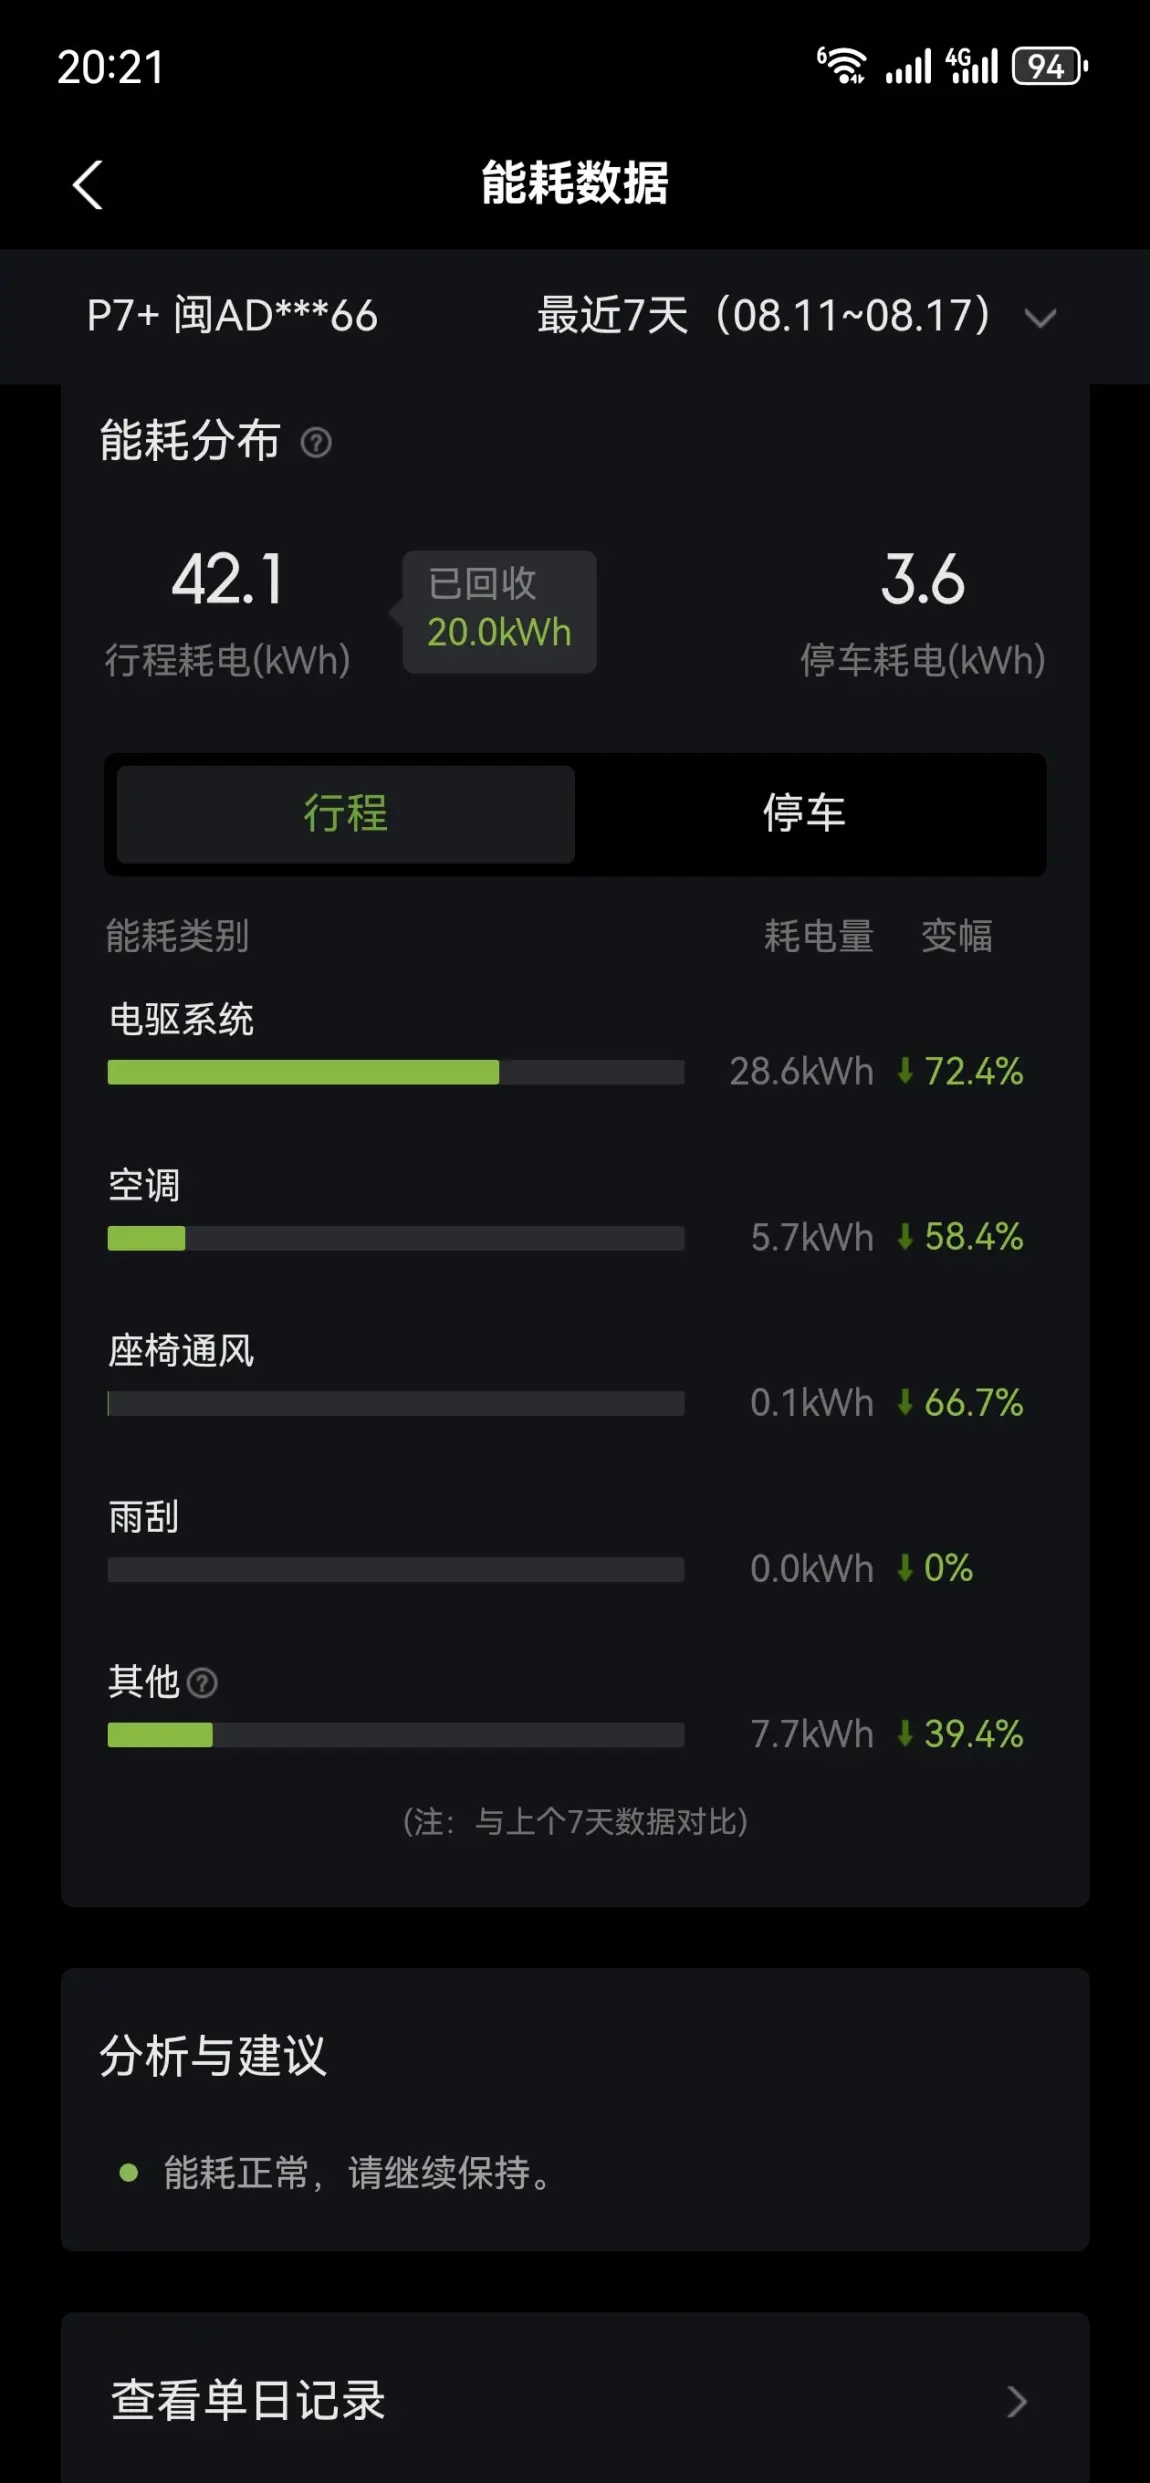Tap the back arrow icon

coord(88,185)
